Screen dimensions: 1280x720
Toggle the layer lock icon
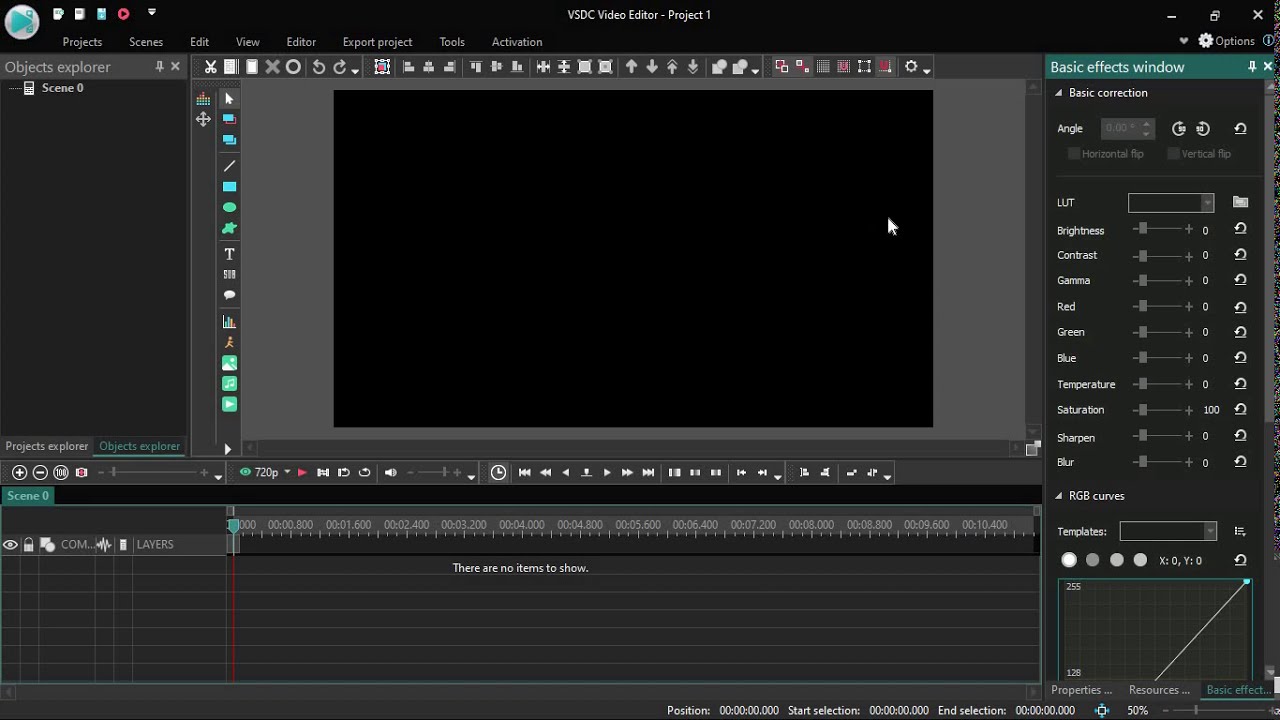(x=28, y=545)
